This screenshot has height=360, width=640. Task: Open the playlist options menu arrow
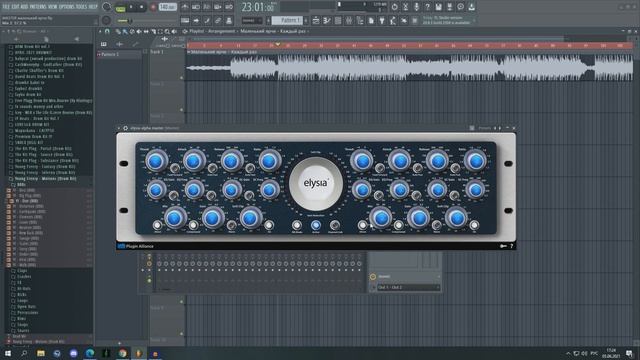100,31
